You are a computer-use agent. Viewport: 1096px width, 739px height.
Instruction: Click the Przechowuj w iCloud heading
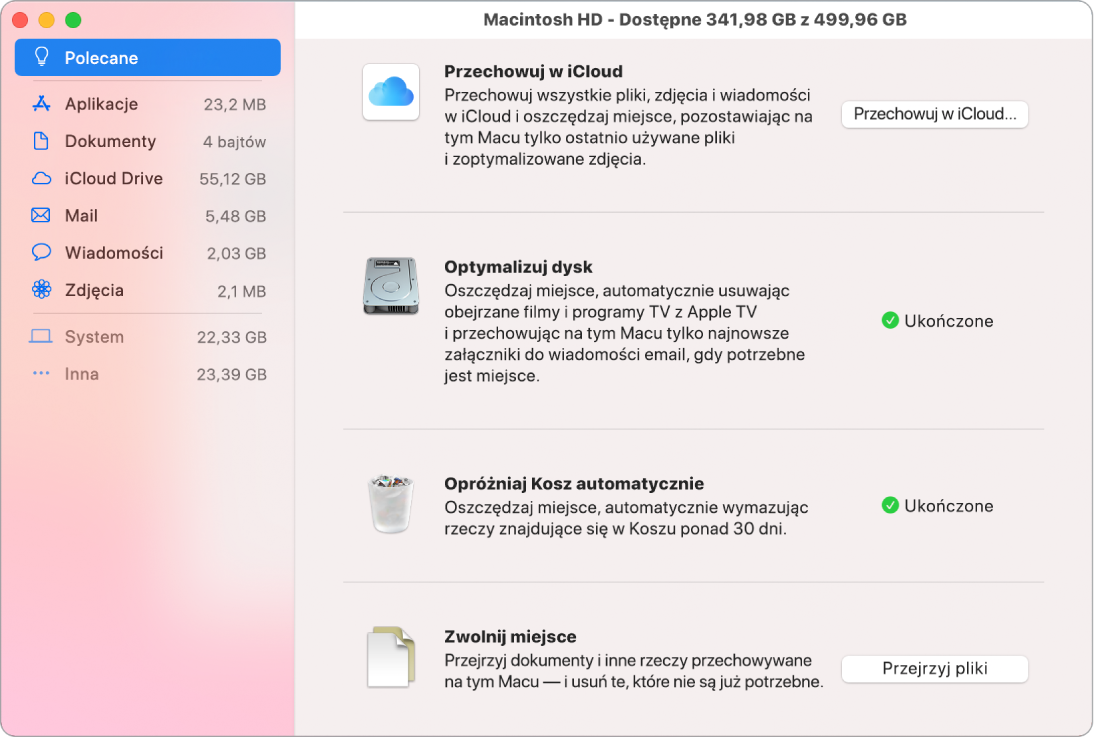click(533, 71)
